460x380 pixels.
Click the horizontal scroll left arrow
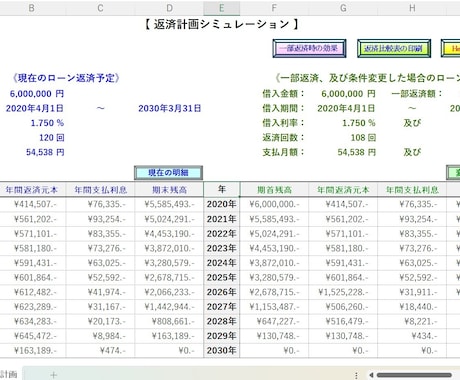click(x=371, y=375)
